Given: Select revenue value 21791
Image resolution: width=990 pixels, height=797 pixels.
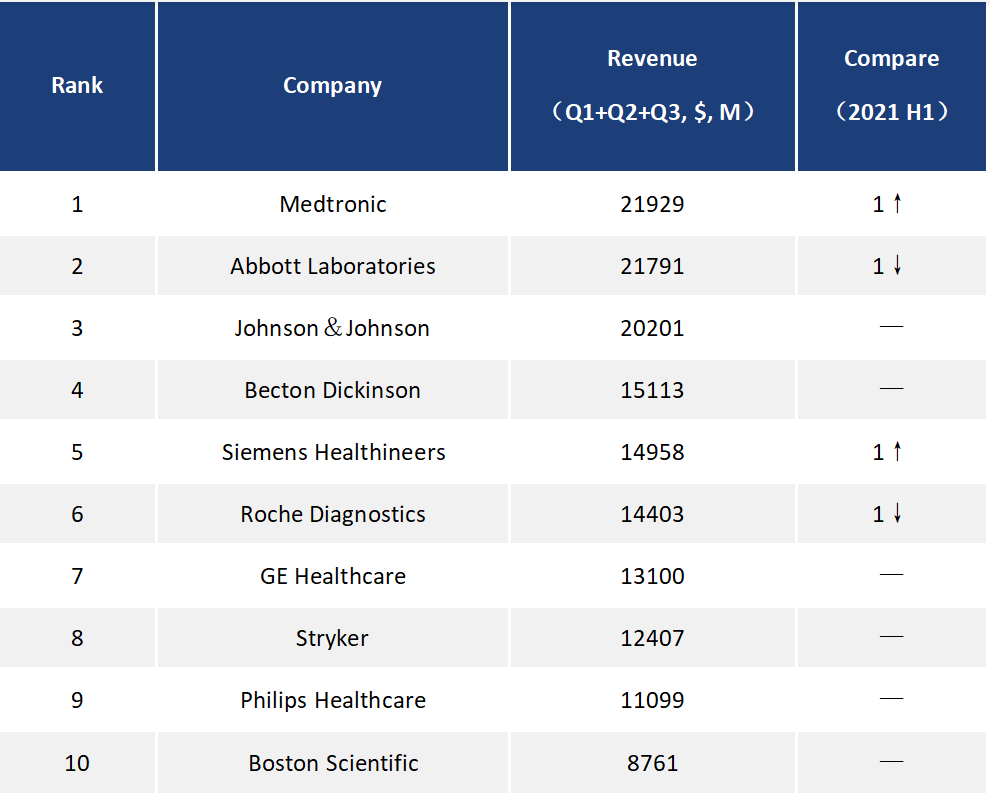Looking at the screenshot, I should tap(652, 266).
